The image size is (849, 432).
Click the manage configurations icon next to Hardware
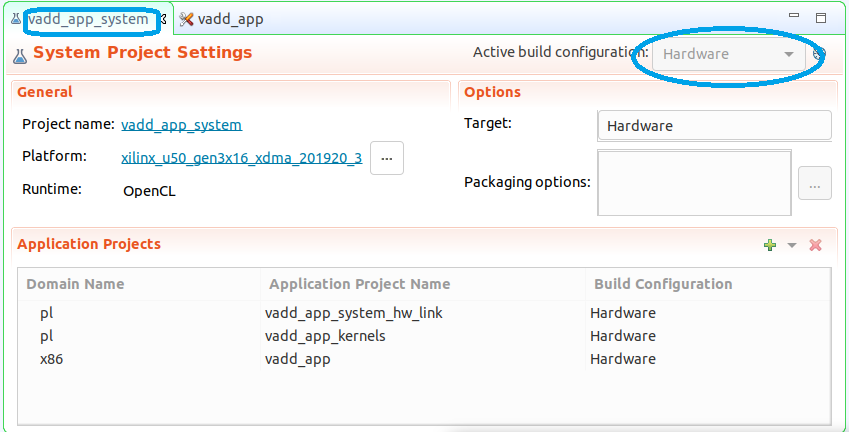pyautogui.click(x=819, y=54)
